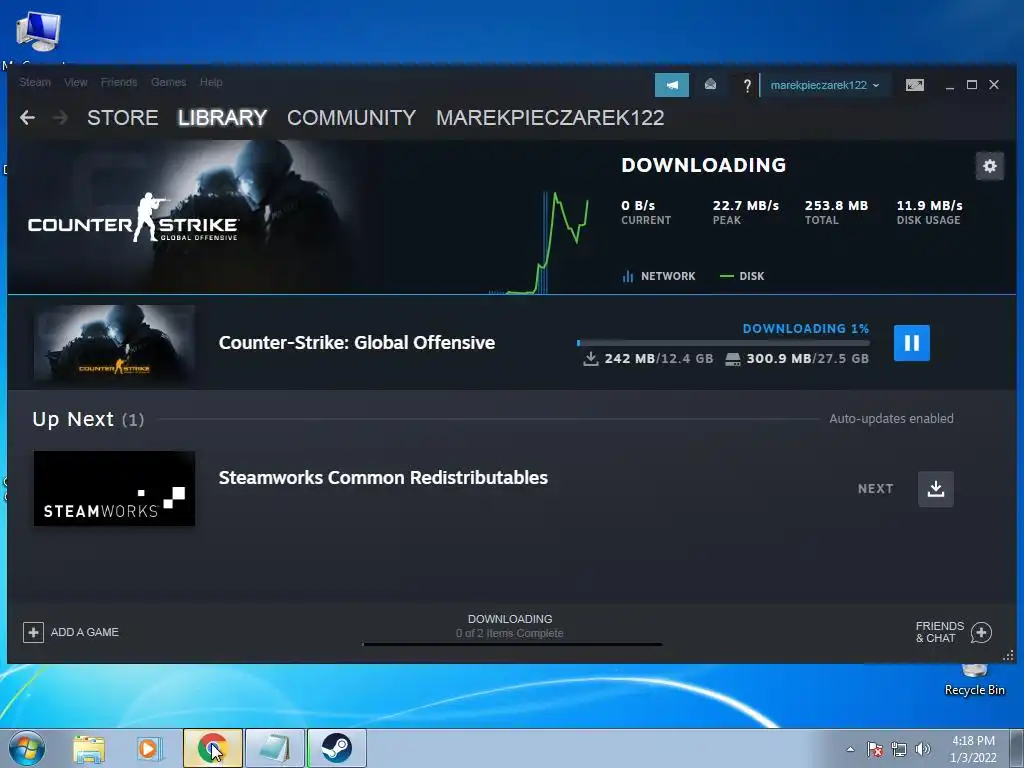
Task: Go forward with the right arrow
Action: point(60,118)
